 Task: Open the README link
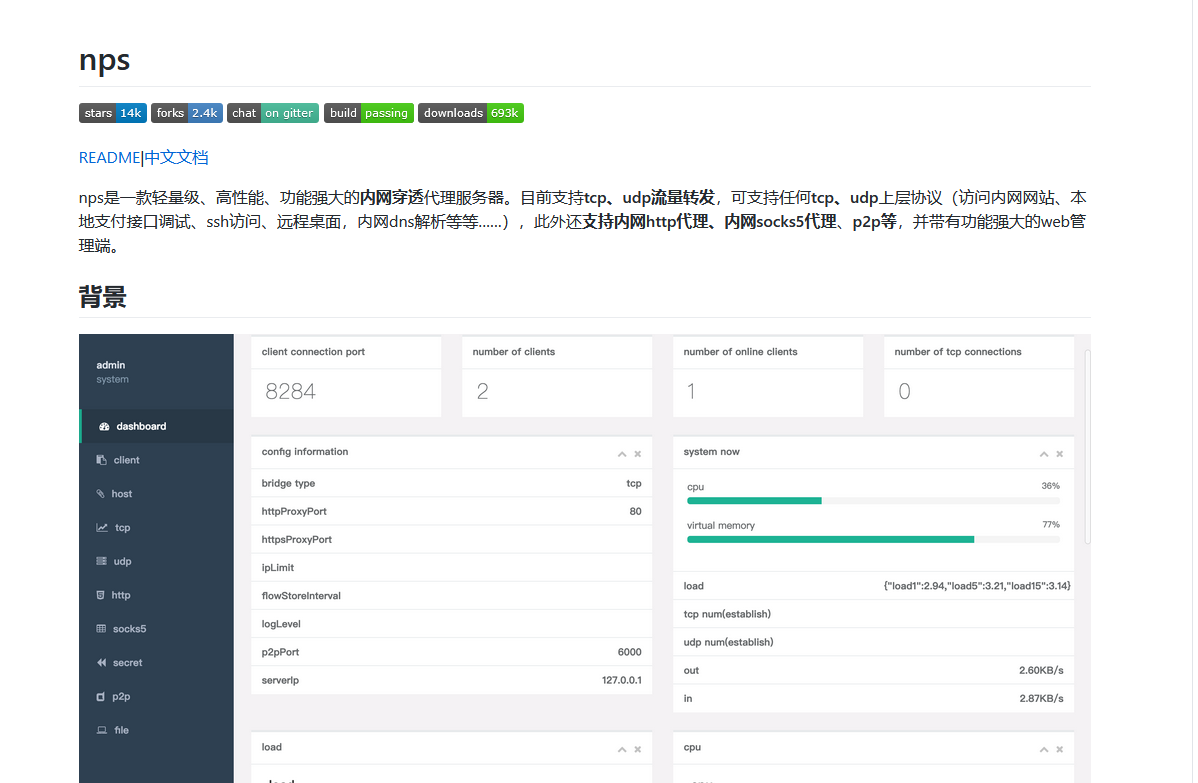tap(109, 157)
